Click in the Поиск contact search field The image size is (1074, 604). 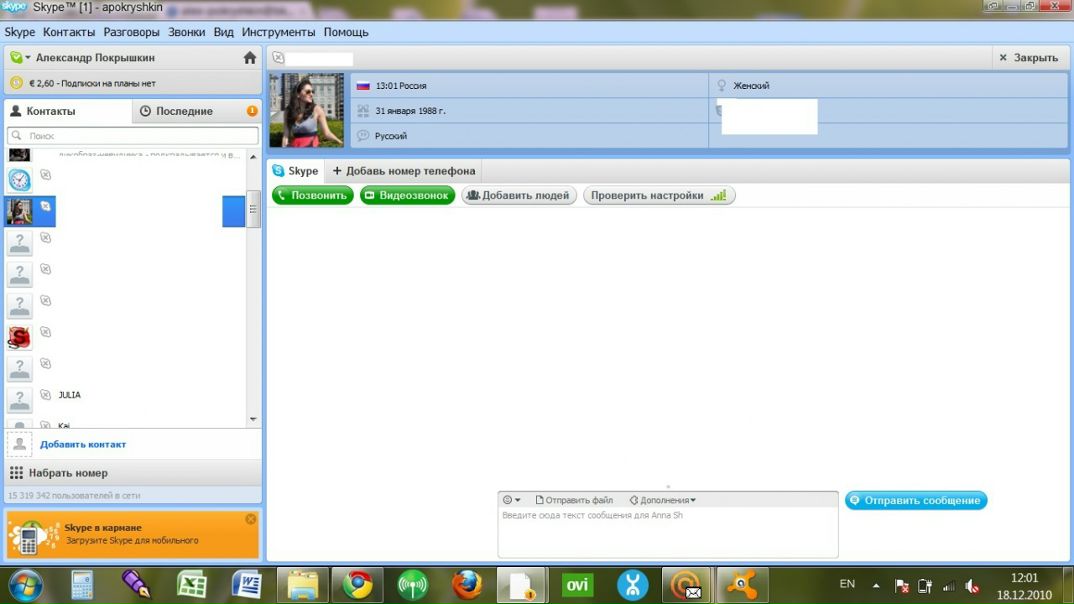tap(133, 136)
